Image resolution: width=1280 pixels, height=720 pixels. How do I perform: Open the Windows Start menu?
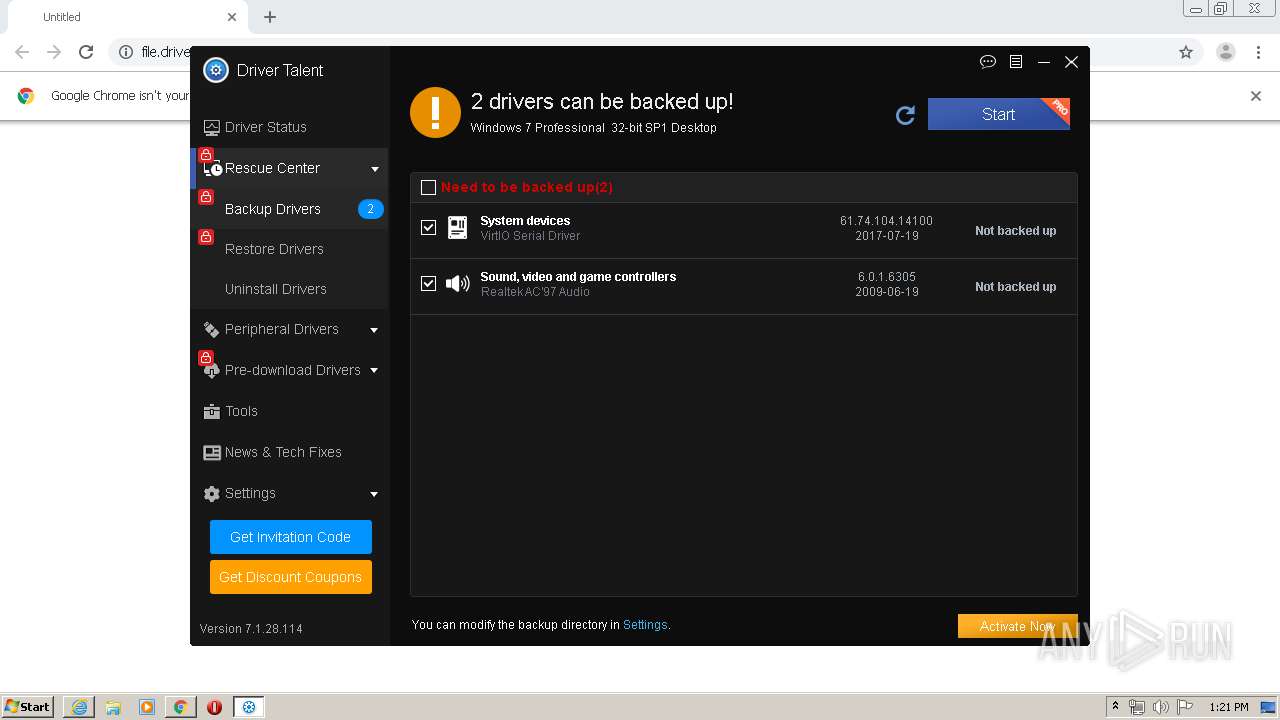28,707
